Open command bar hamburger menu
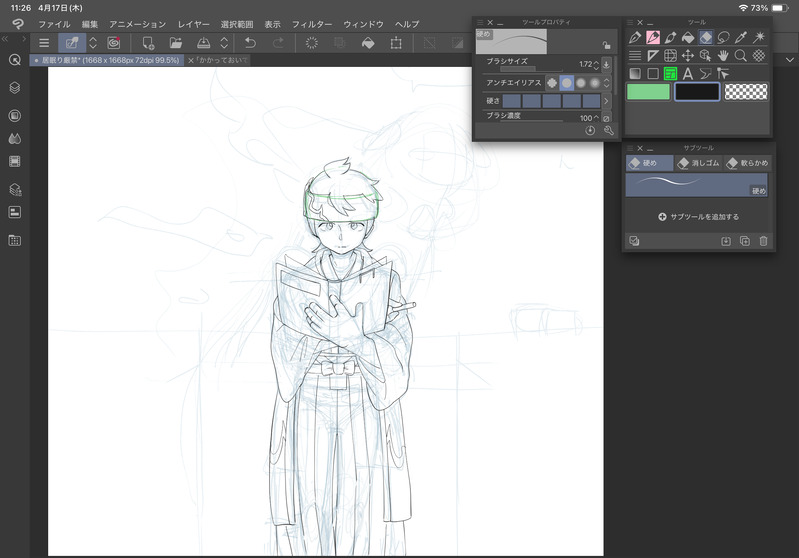799x558 pixels. [44, 43]
